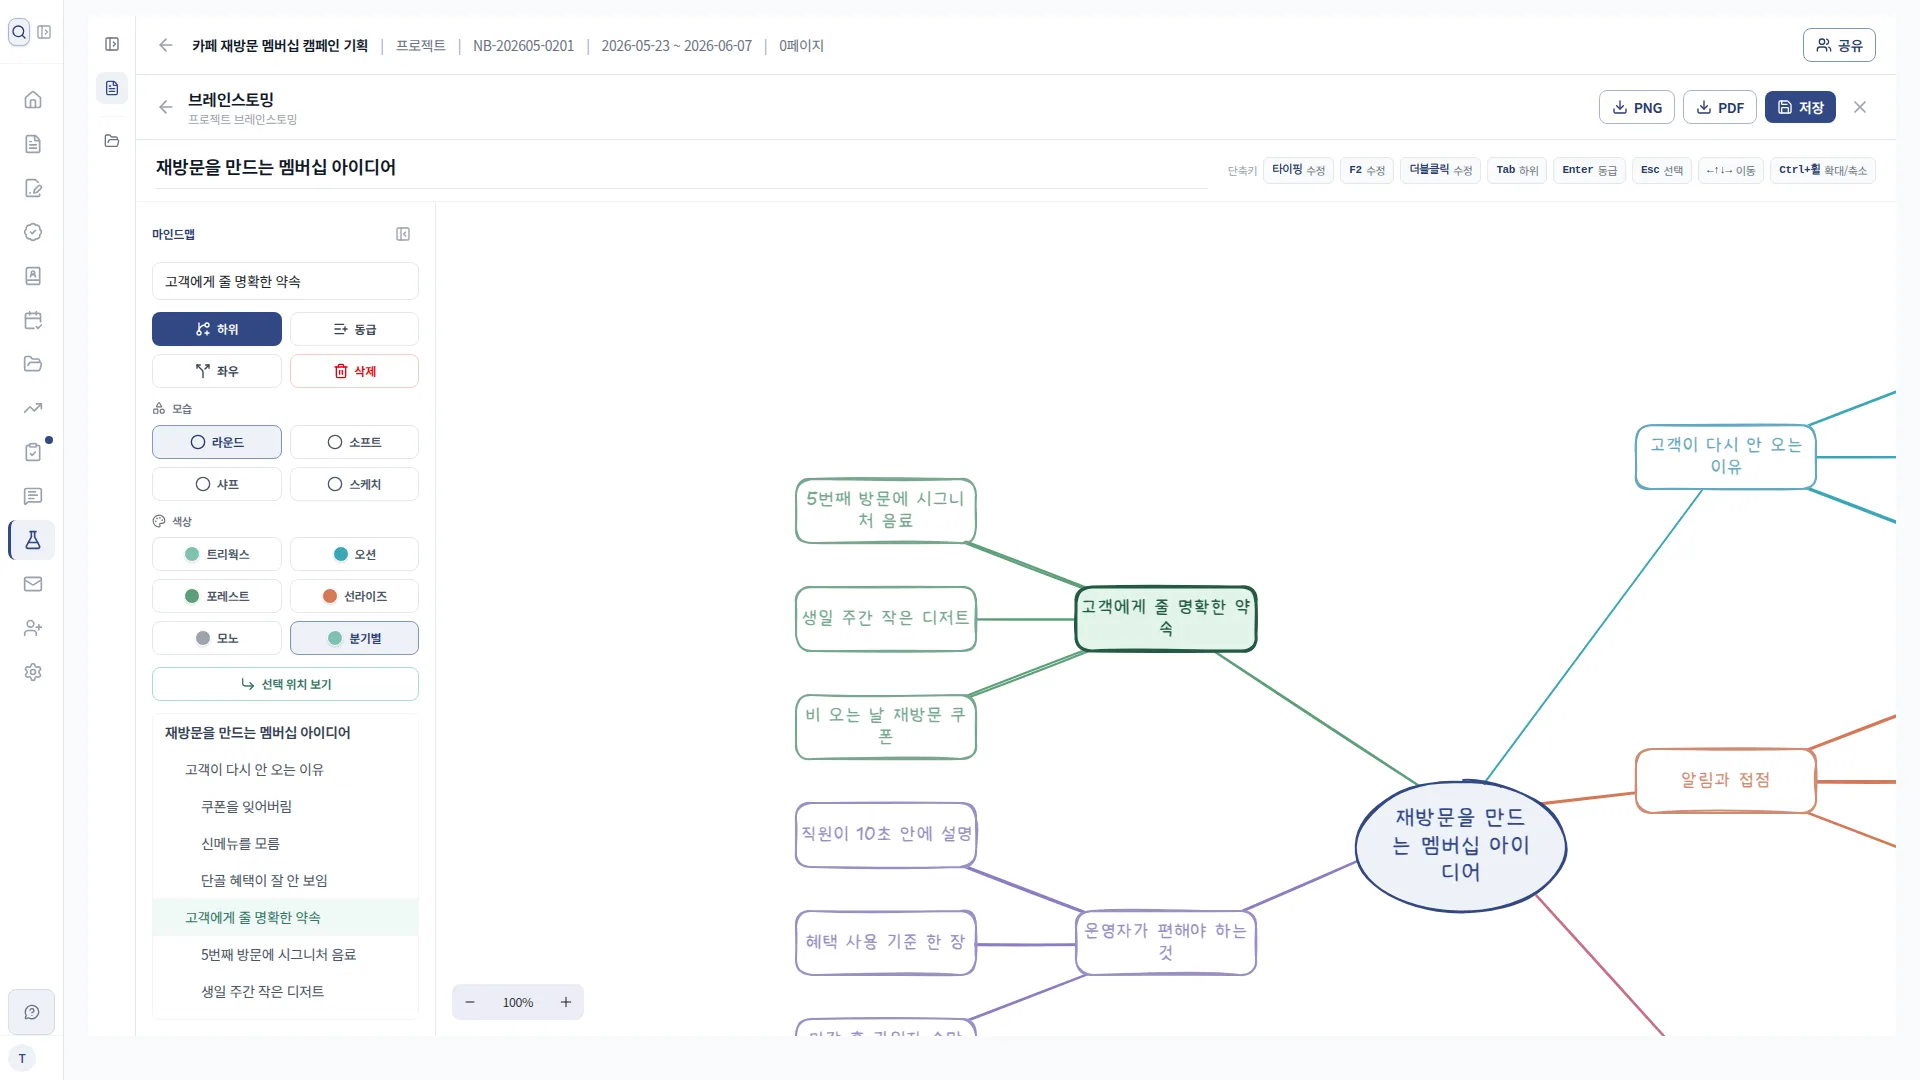The height and width of the screenshot is (1080, 1920).
Task: Click the zoom in plus icon
Action: pos(566,1002)
